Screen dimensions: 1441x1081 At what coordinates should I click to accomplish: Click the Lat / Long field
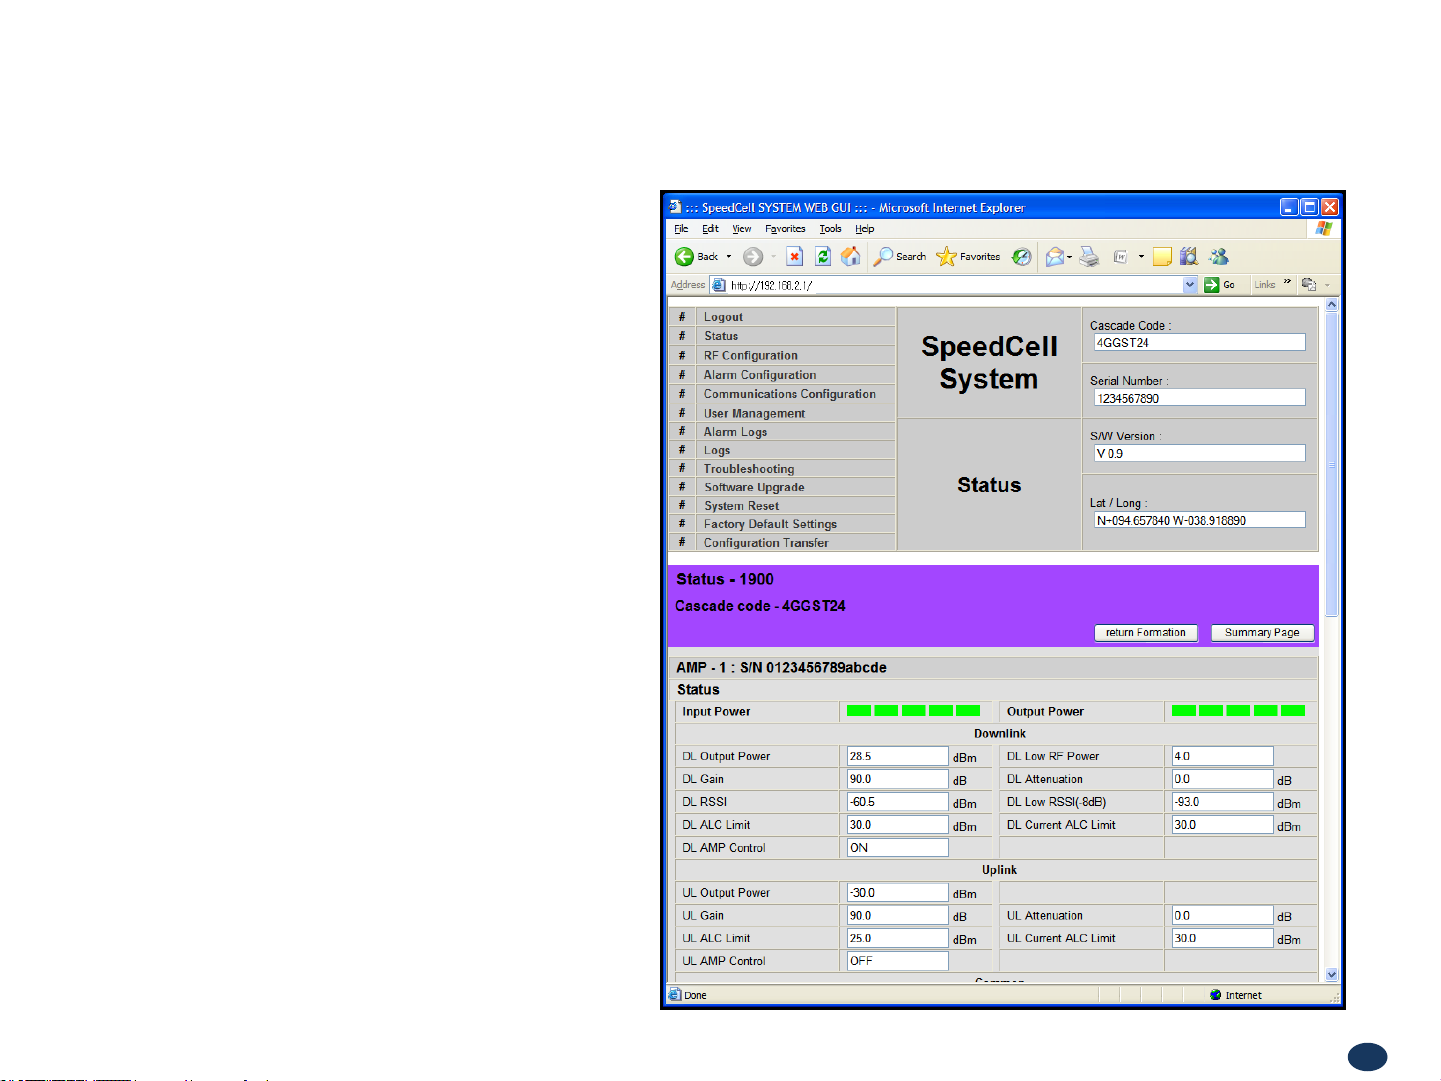coord(1199,520)
